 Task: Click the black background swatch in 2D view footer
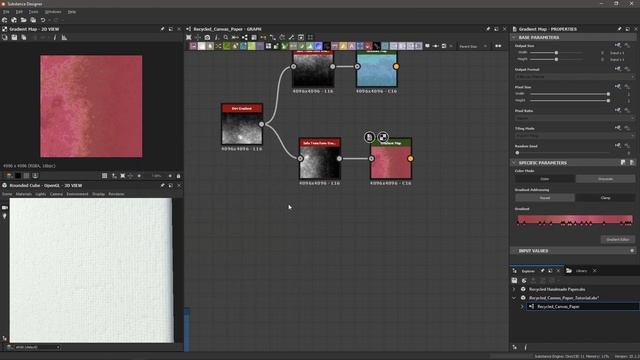18,176
